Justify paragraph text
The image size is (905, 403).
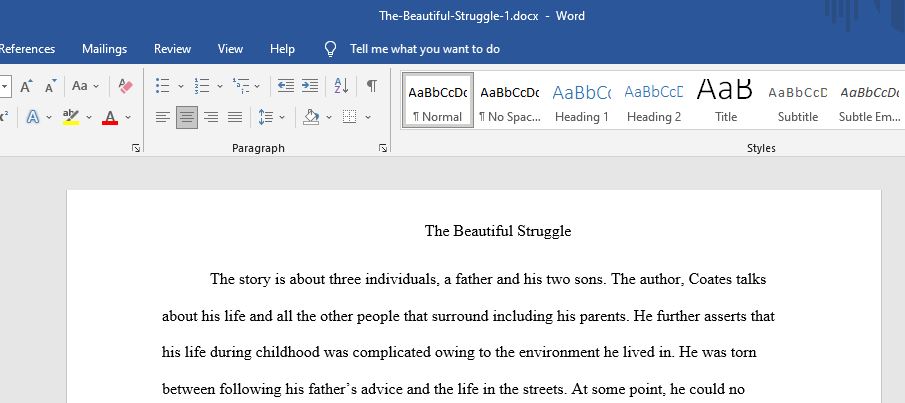pos(235,117)
